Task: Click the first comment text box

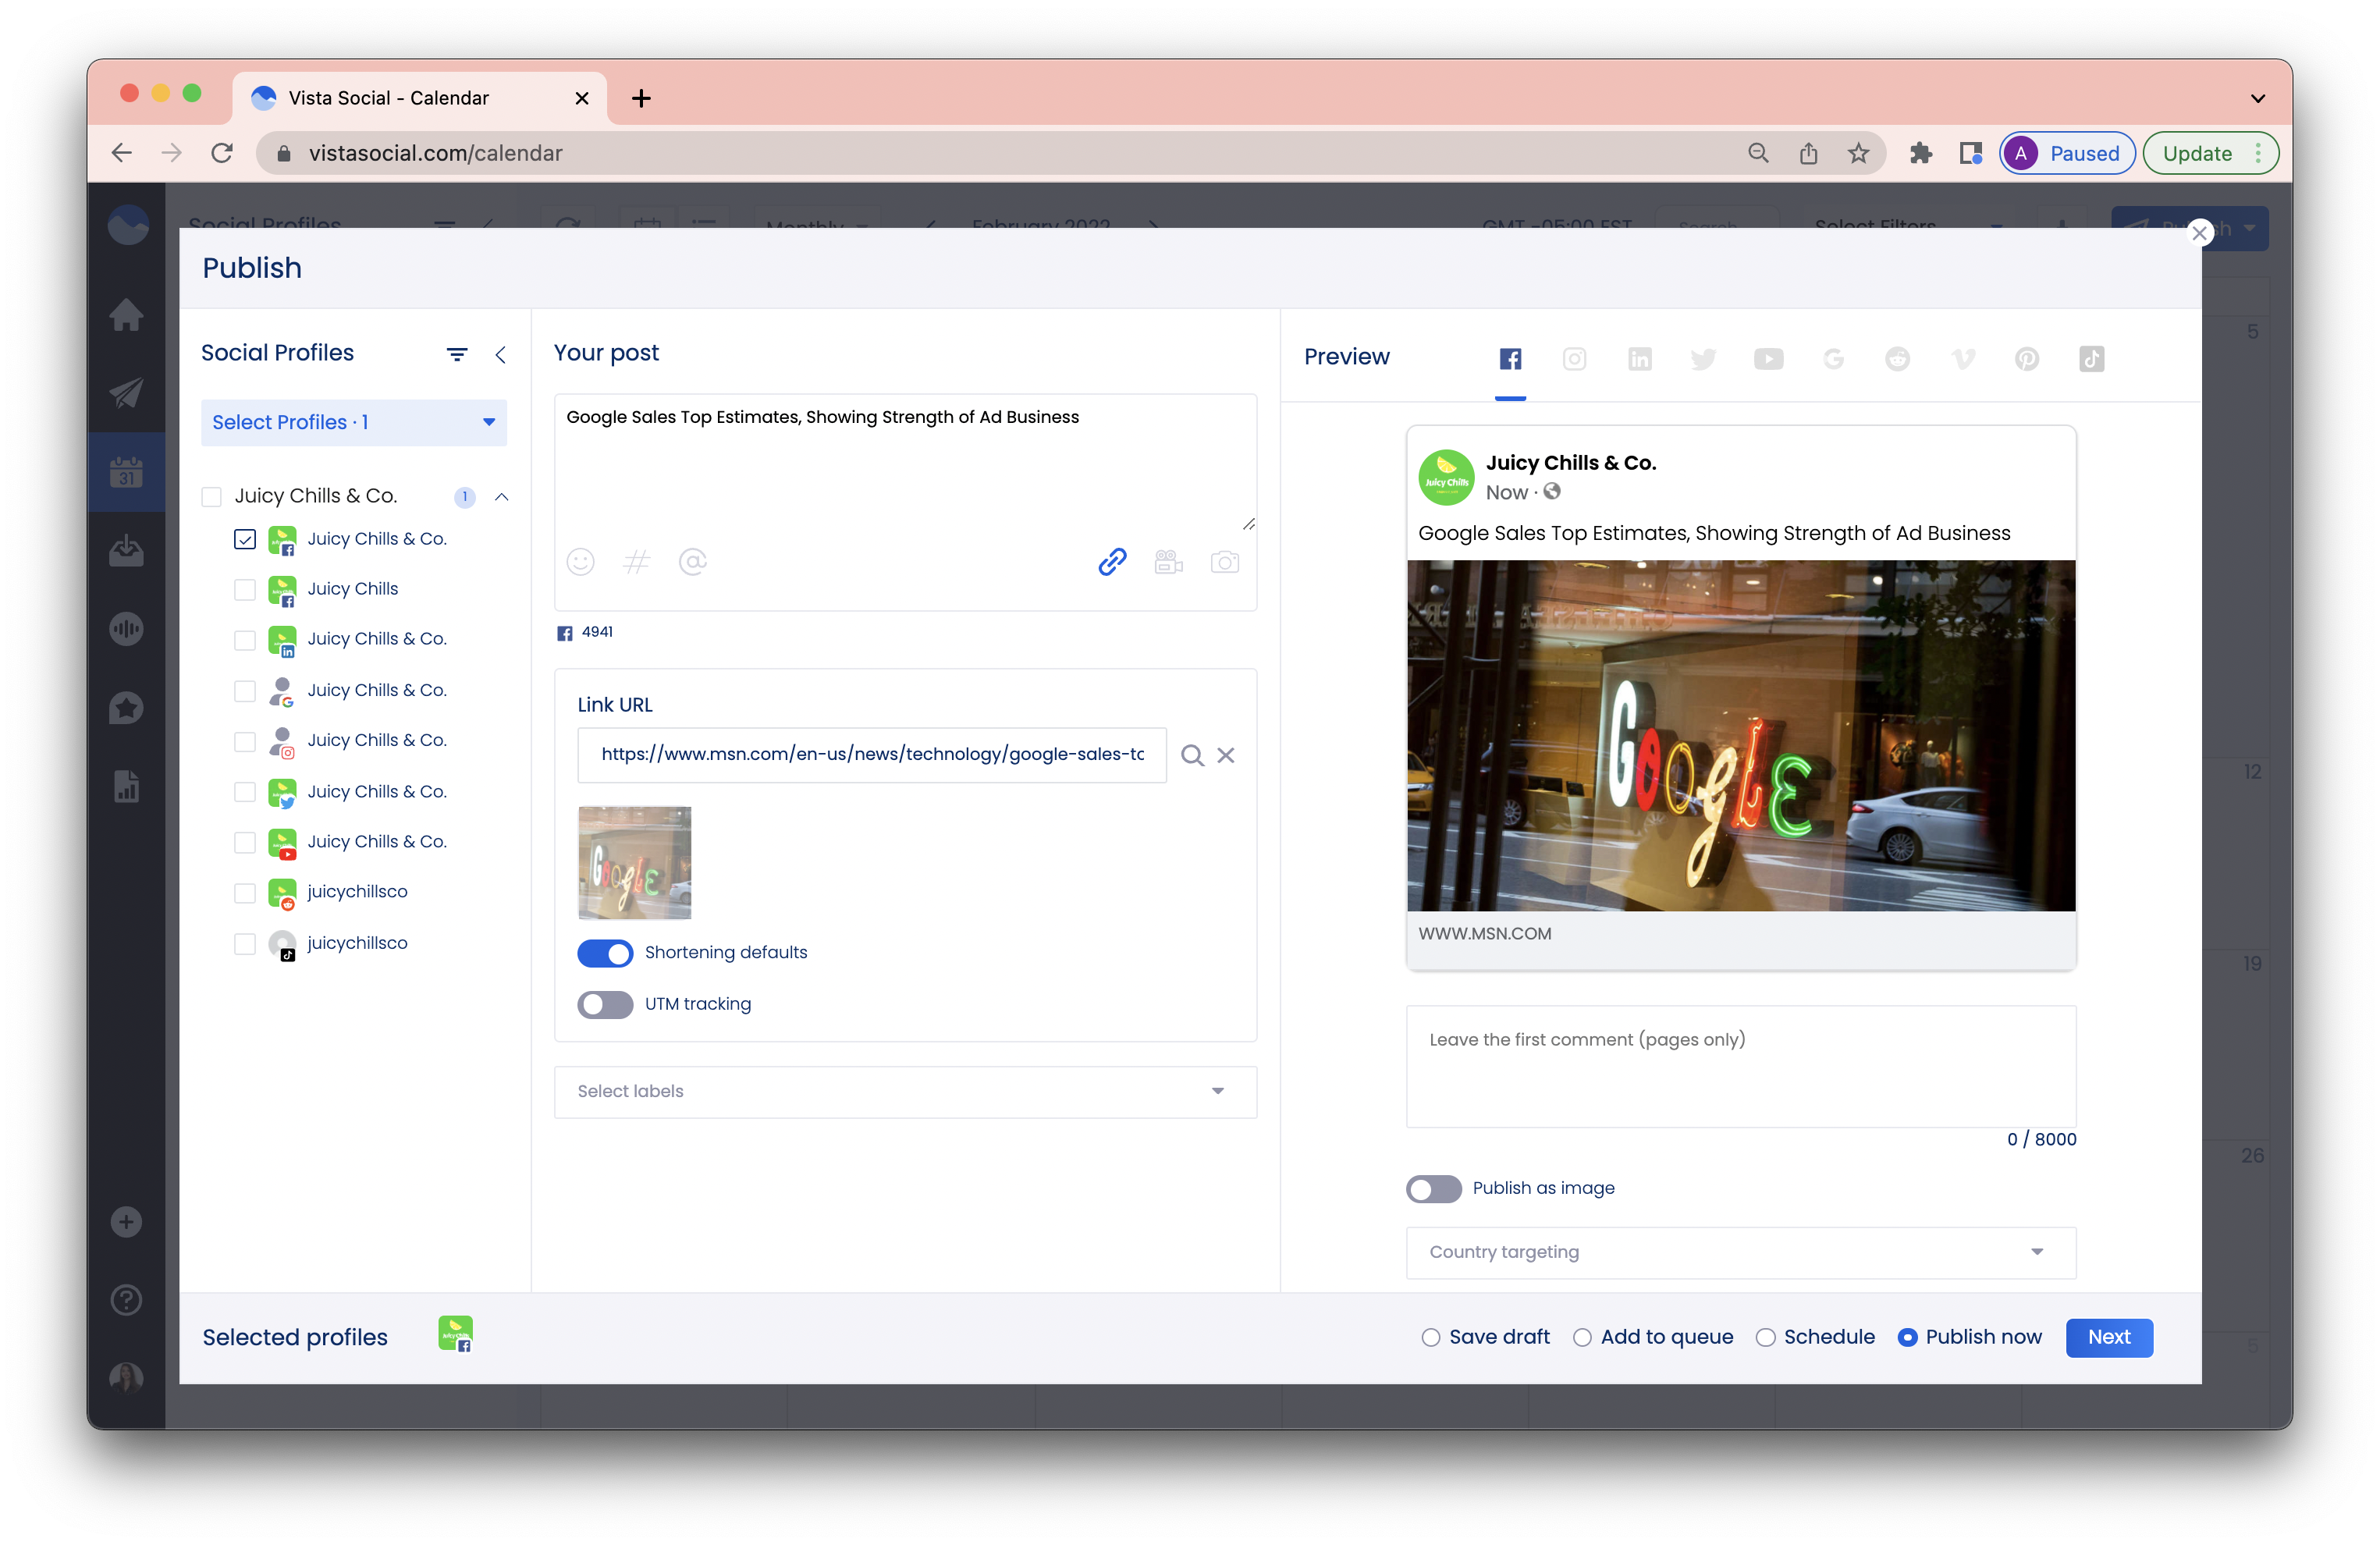Action: [1741, 1066]
